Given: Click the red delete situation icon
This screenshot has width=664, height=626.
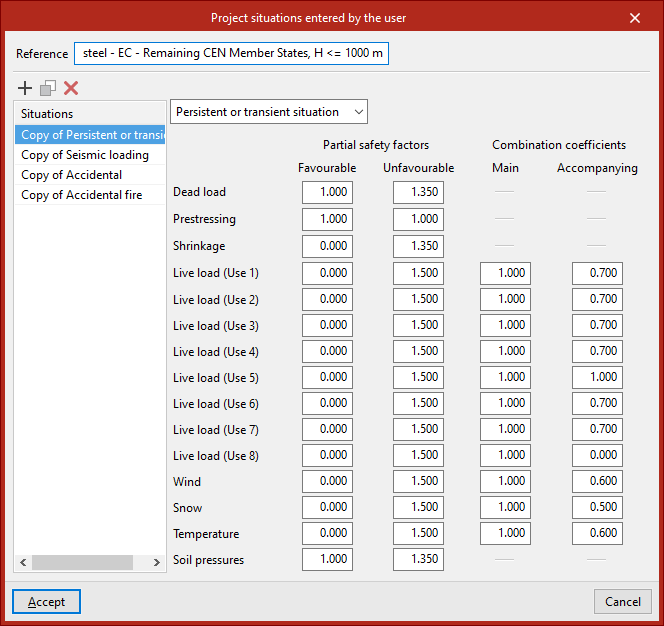Looking at the screenshot, I should coord(71,88).
